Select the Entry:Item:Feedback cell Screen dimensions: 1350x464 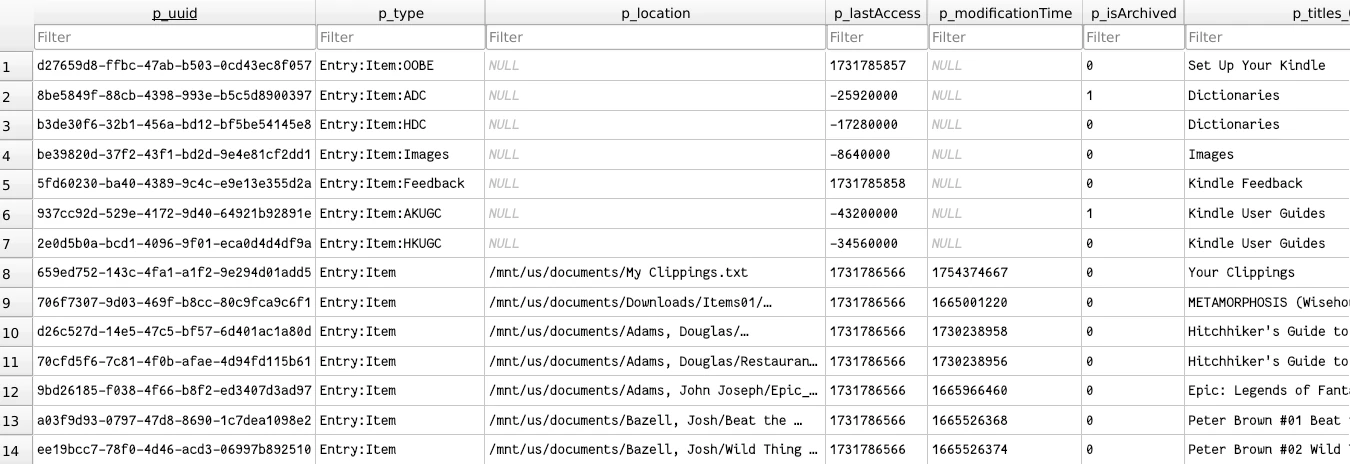pos(400,184)
